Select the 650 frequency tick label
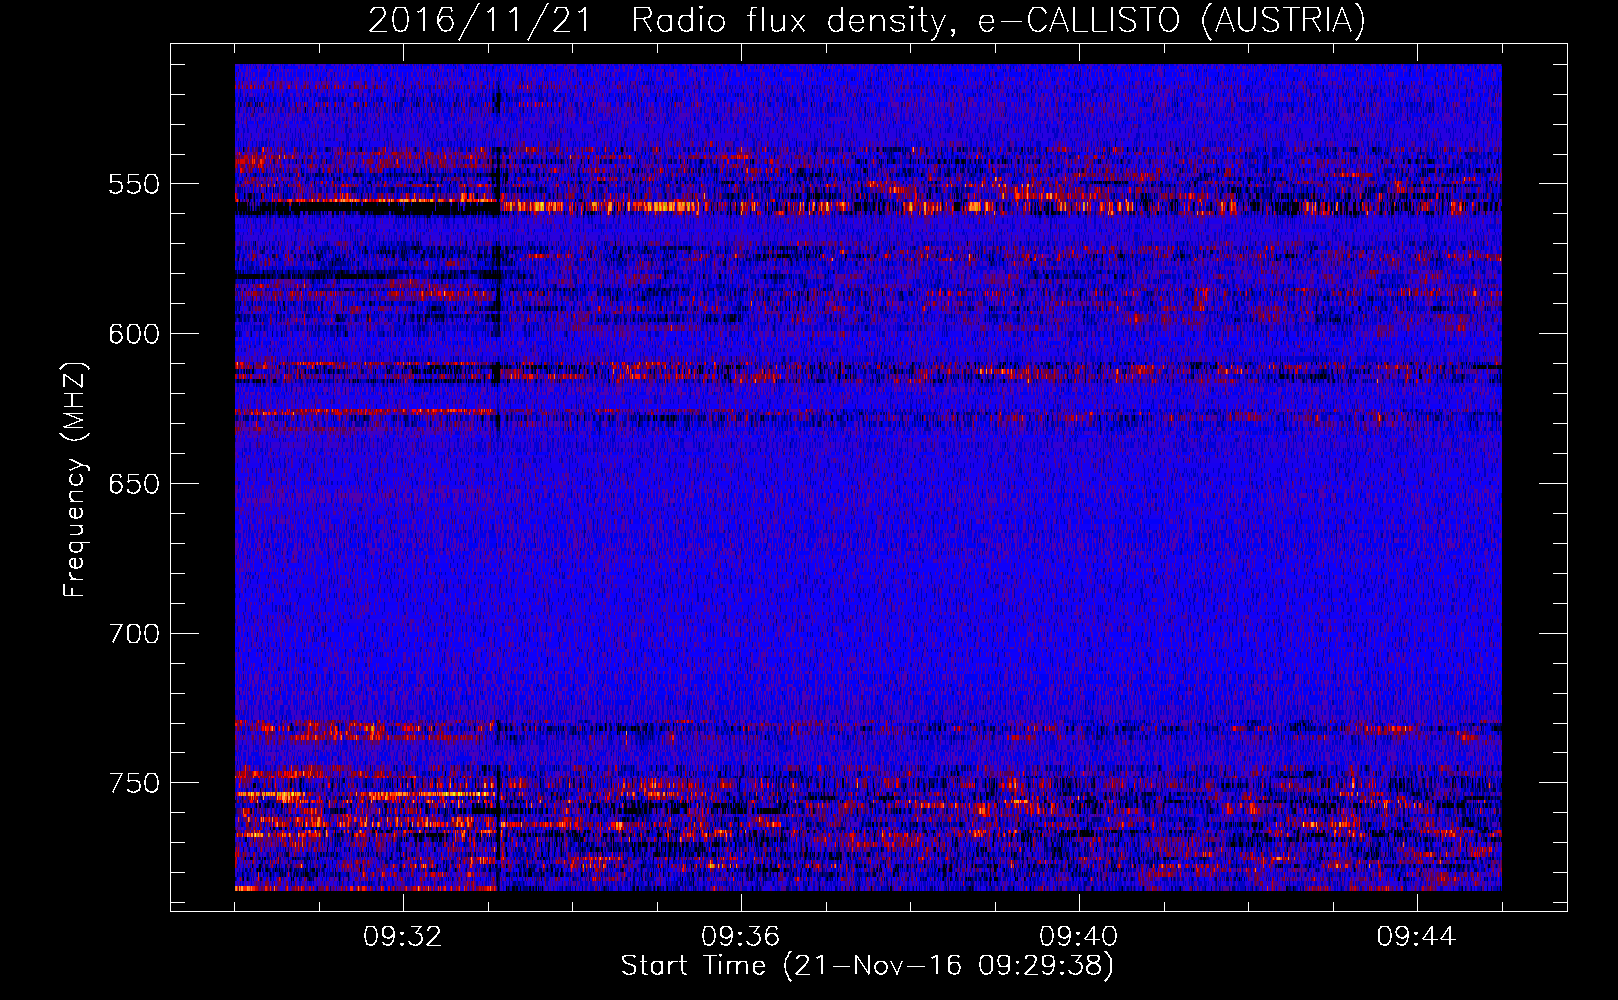1618x1000 pixels. tap(133, 484)
